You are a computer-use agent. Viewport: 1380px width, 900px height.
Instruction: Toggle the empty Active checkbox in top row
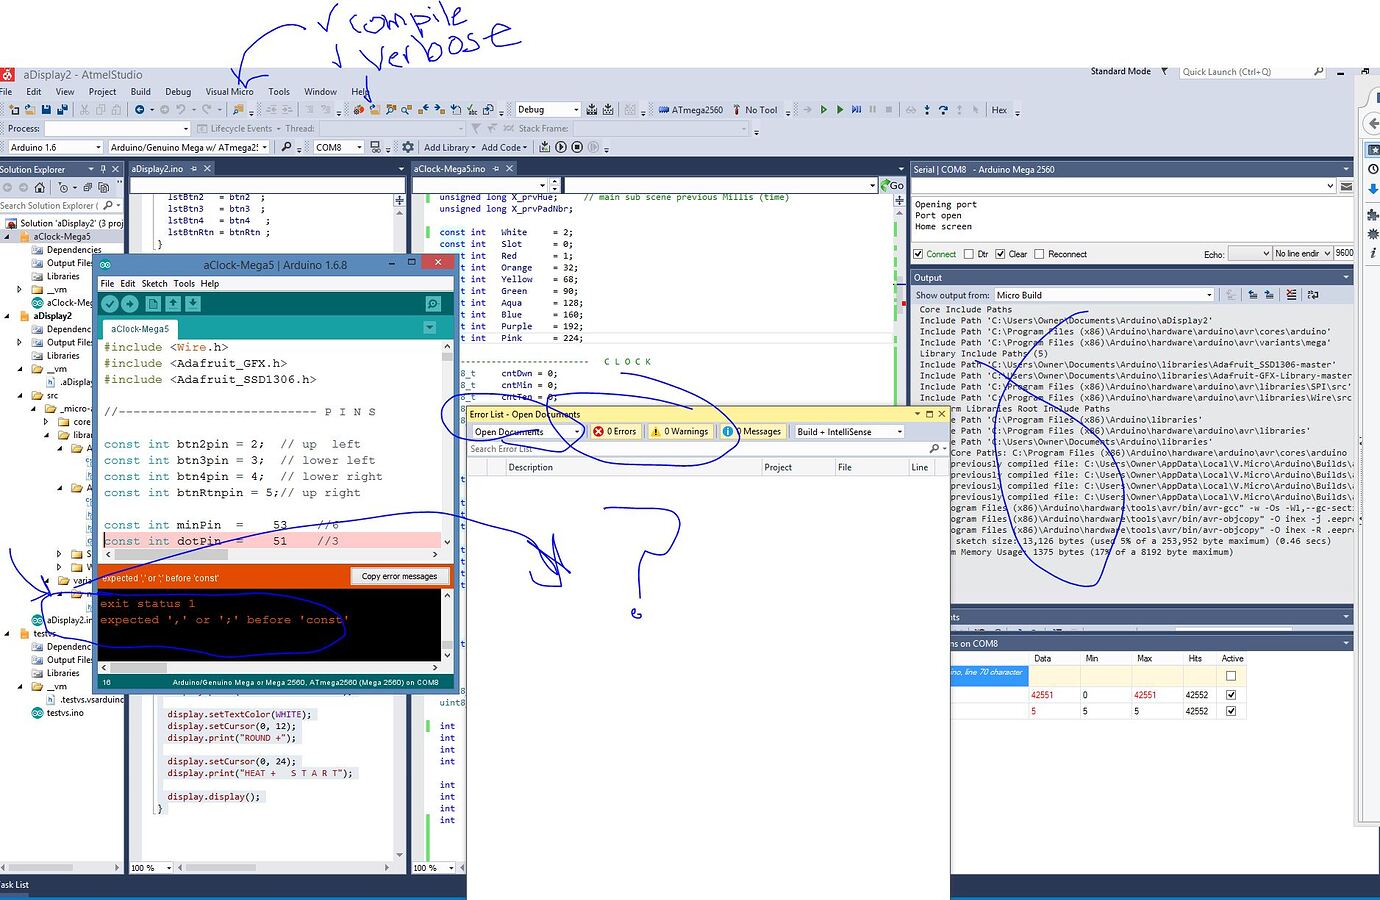pos(1231,676)
